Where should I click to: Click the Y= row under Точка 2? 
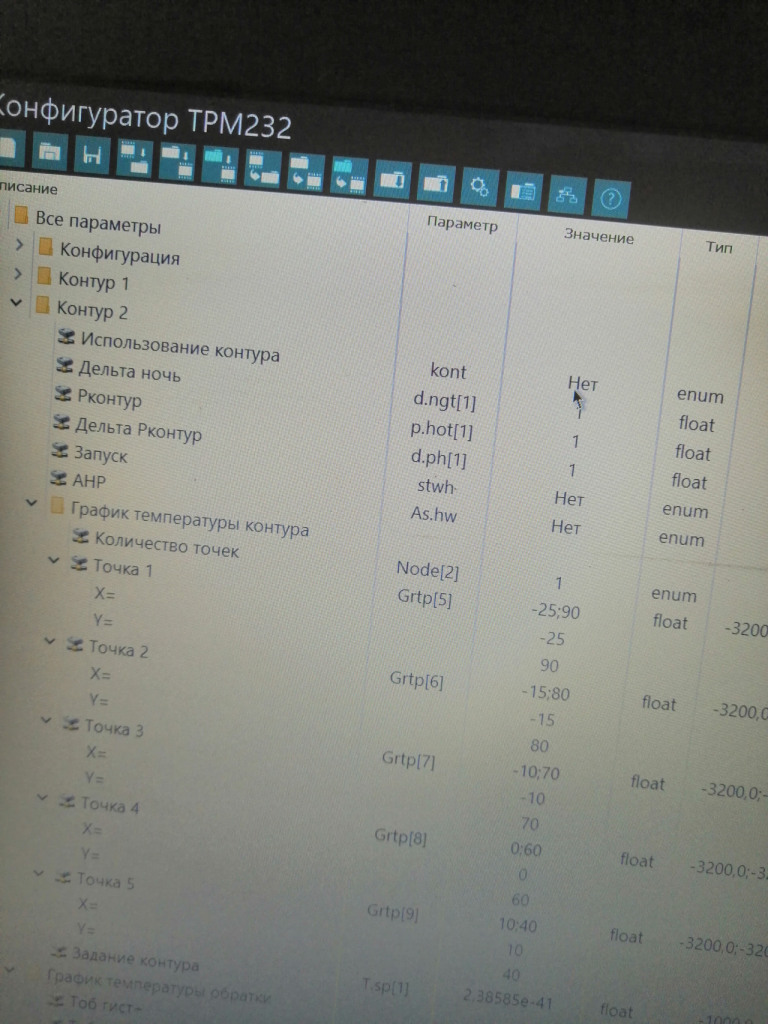(x=99, y=700)
